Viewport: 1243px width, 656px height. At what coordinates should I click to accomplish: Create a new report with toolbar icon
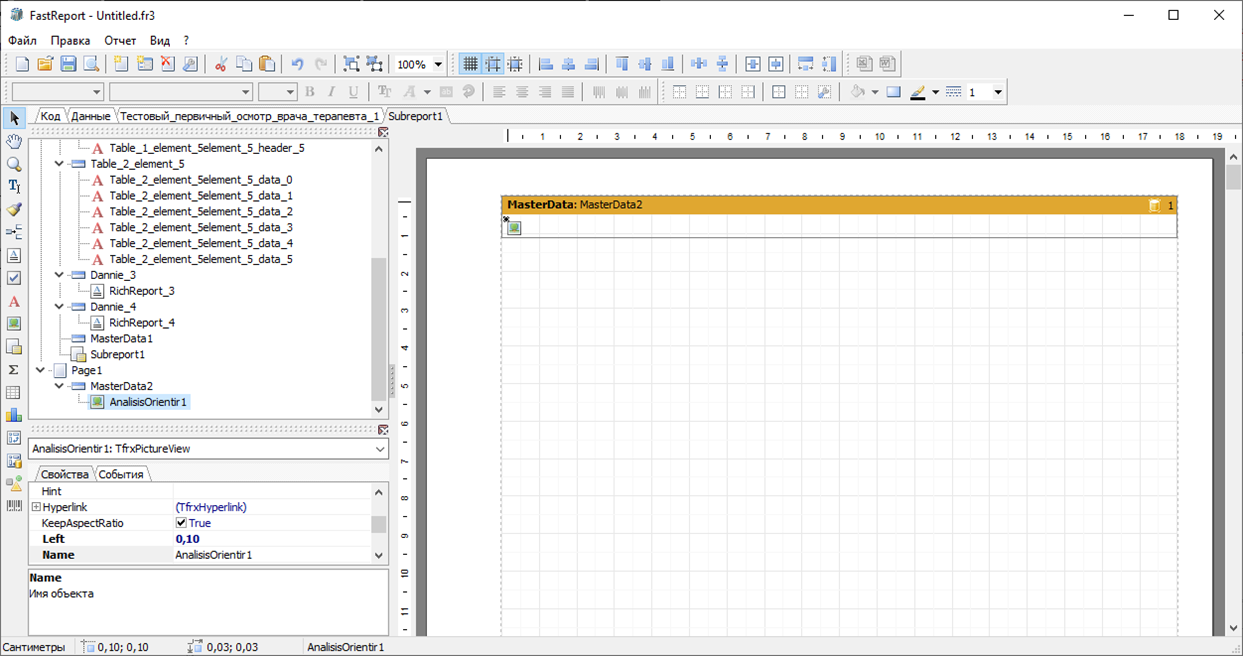(x=21, y=64)
